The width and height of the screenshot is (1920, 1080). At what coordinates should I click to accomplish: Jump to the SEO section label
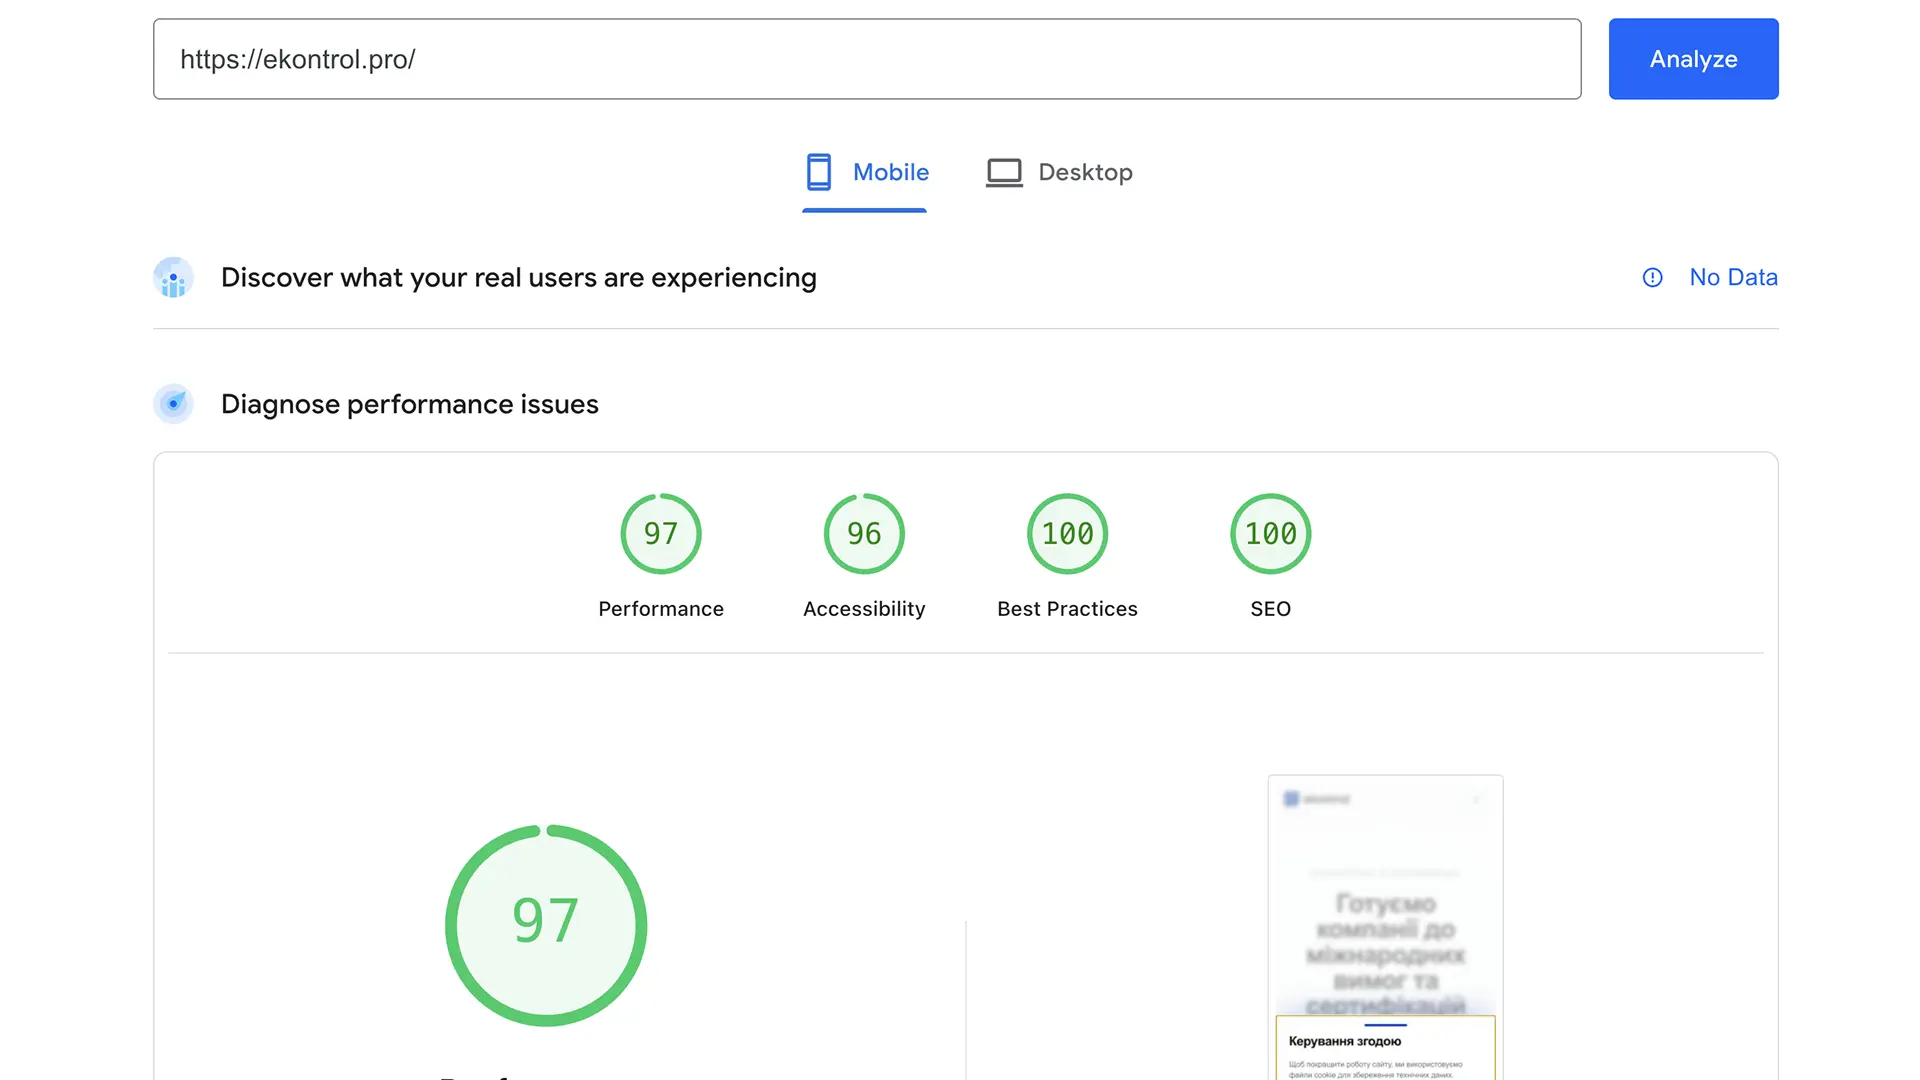tap(1270, 608)
